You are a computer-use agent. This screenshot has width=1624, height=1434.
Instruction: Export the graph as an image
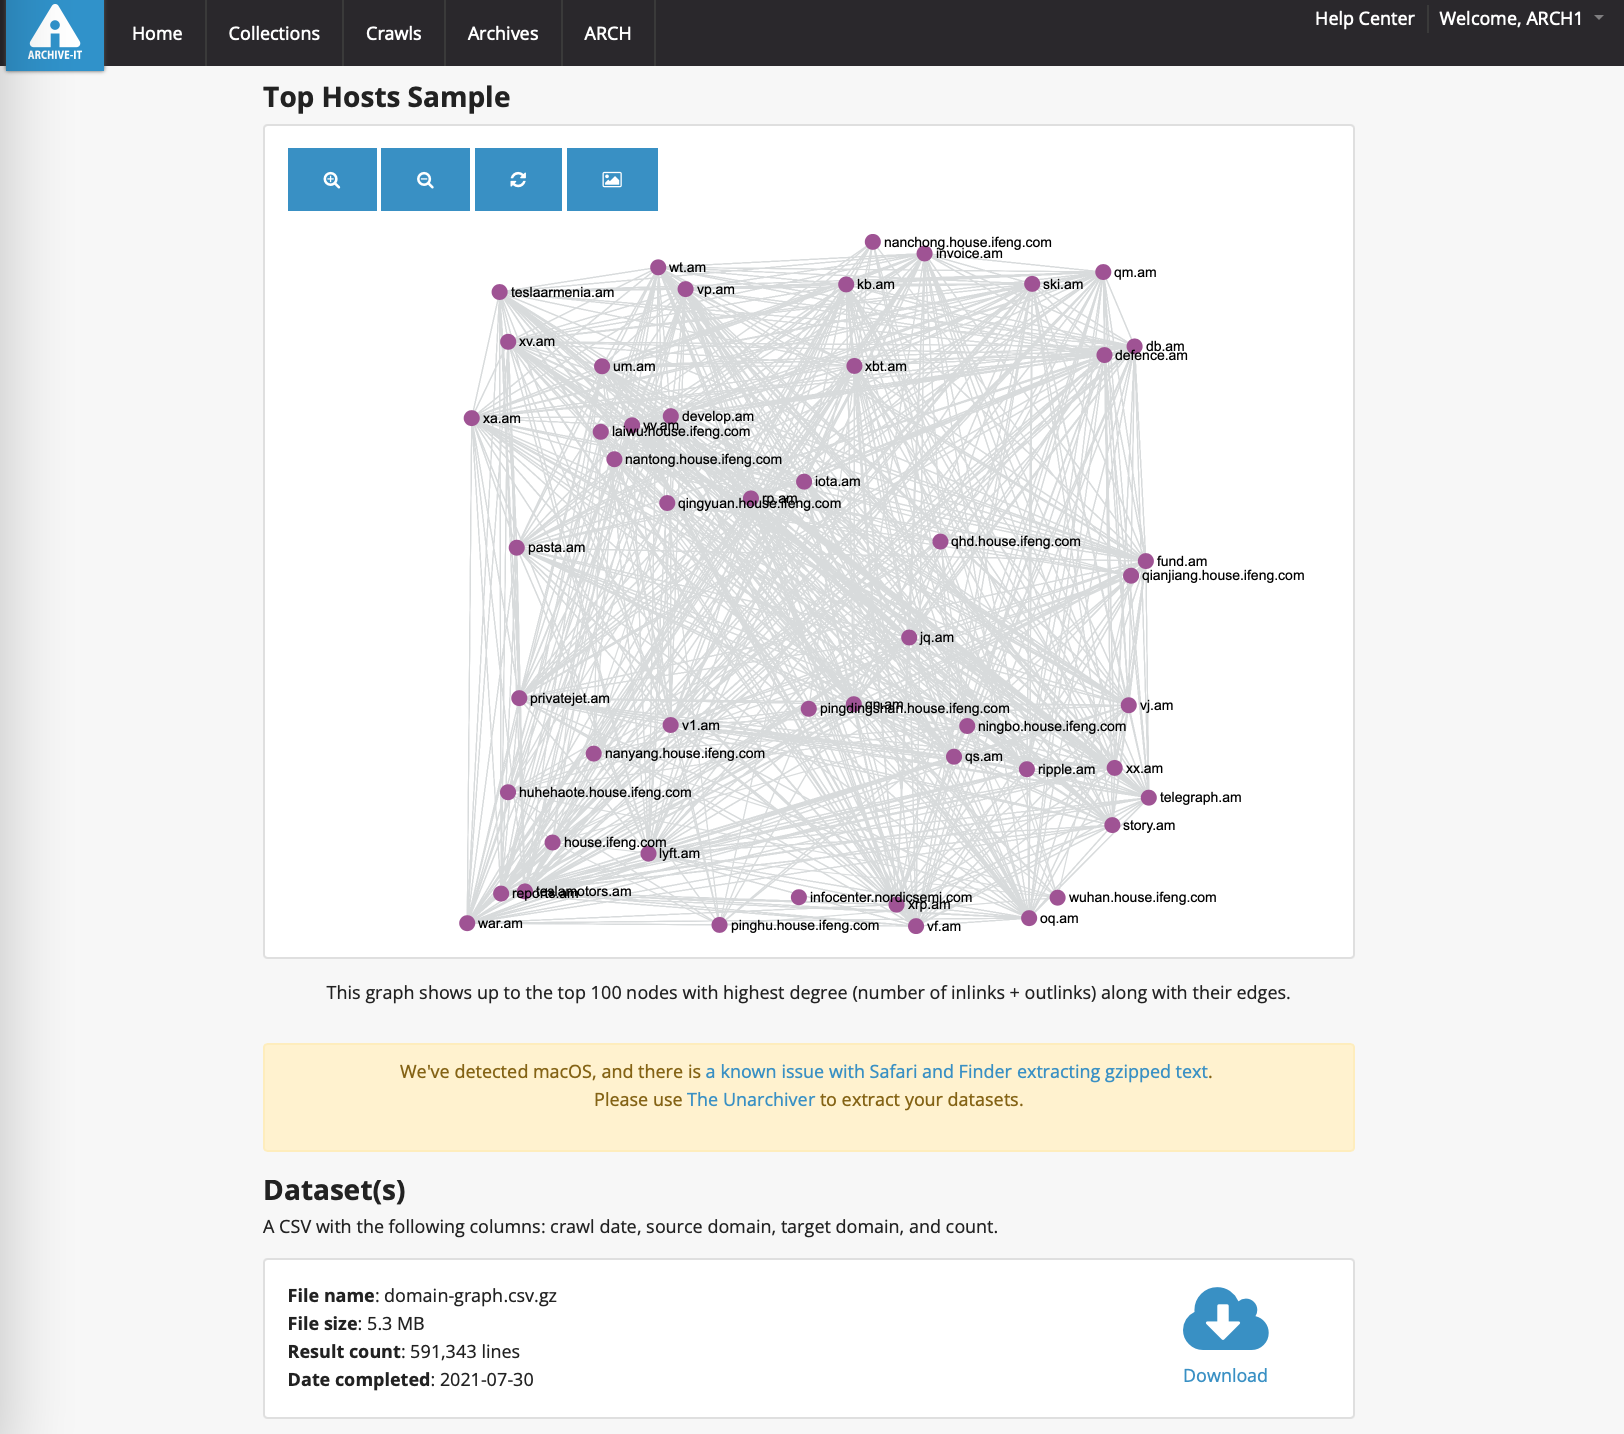click(x=612, y=180)
